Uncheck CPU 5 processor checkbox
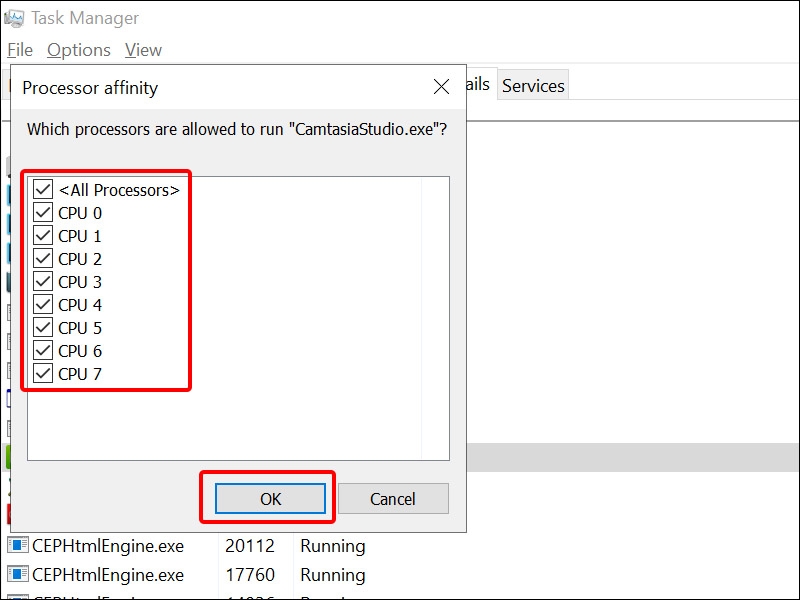 (43, 327)
